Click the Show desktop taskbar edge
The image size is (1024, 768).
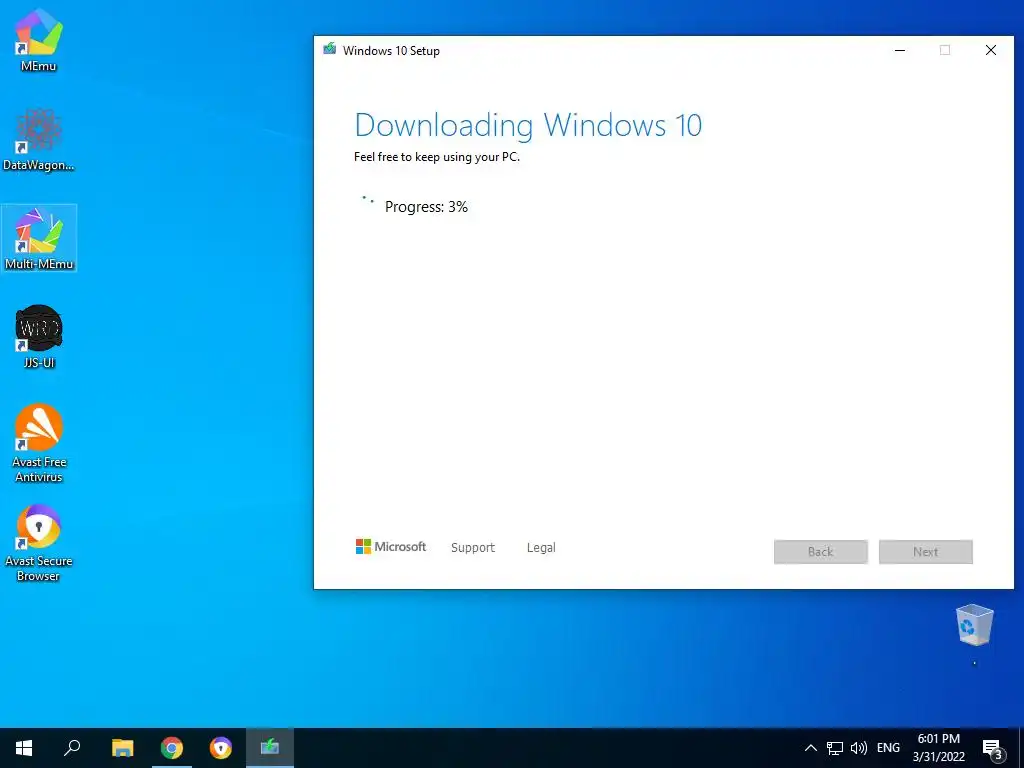(1021, 748)
